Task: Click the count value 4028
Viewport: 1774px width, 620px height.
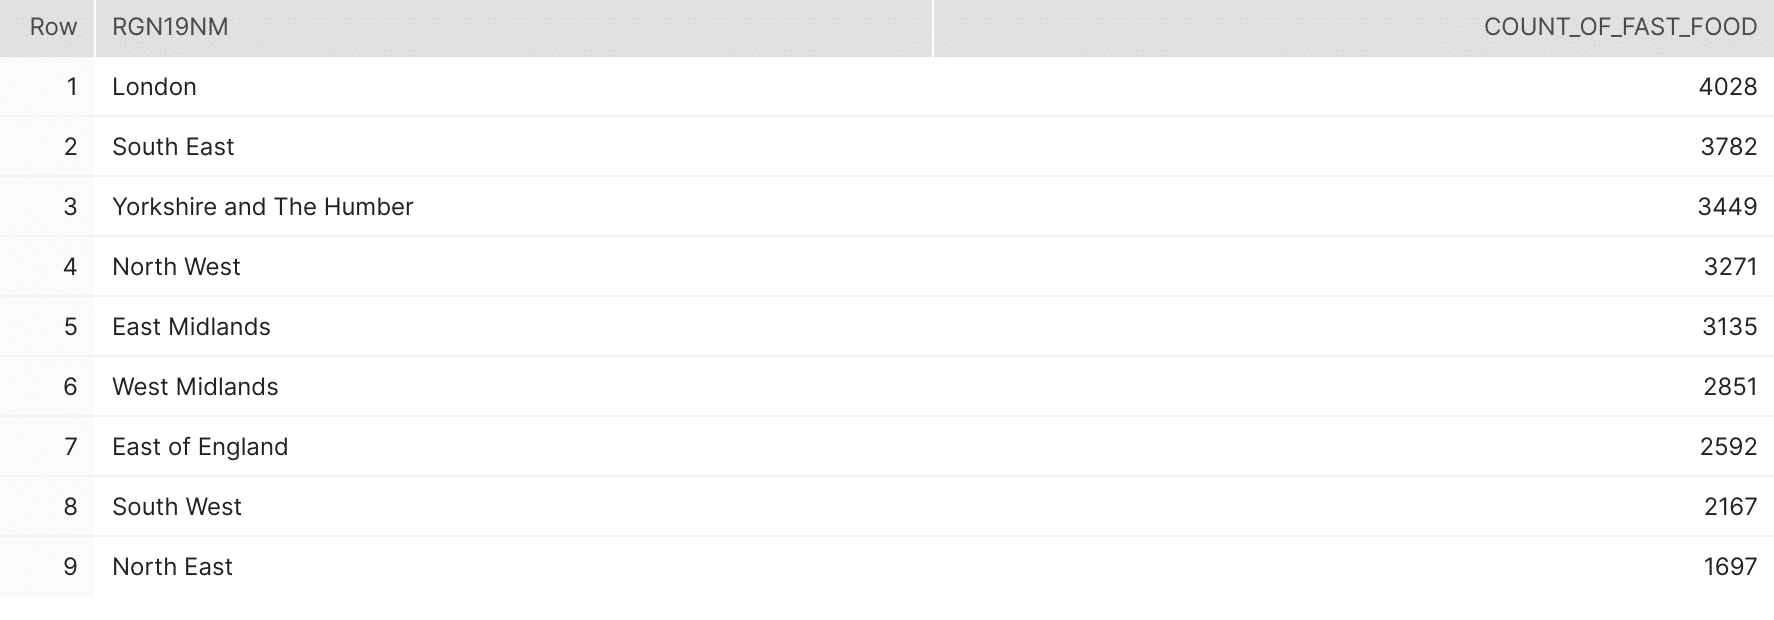Action: tap(1728, 87)
